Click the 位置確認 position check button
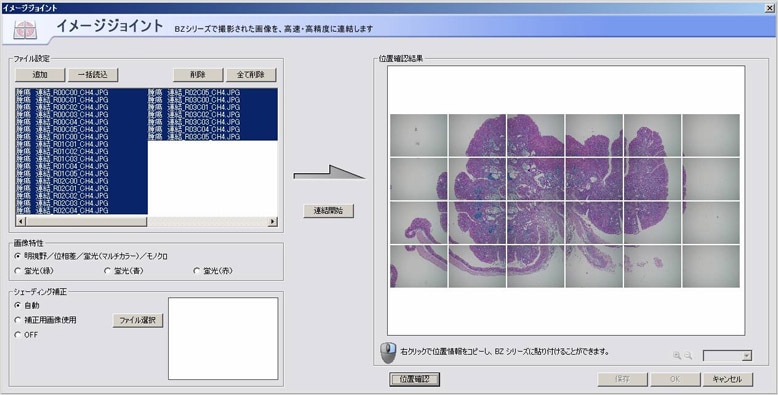The width and height of the screenshot is (778, 395). [x=414, y=379]
